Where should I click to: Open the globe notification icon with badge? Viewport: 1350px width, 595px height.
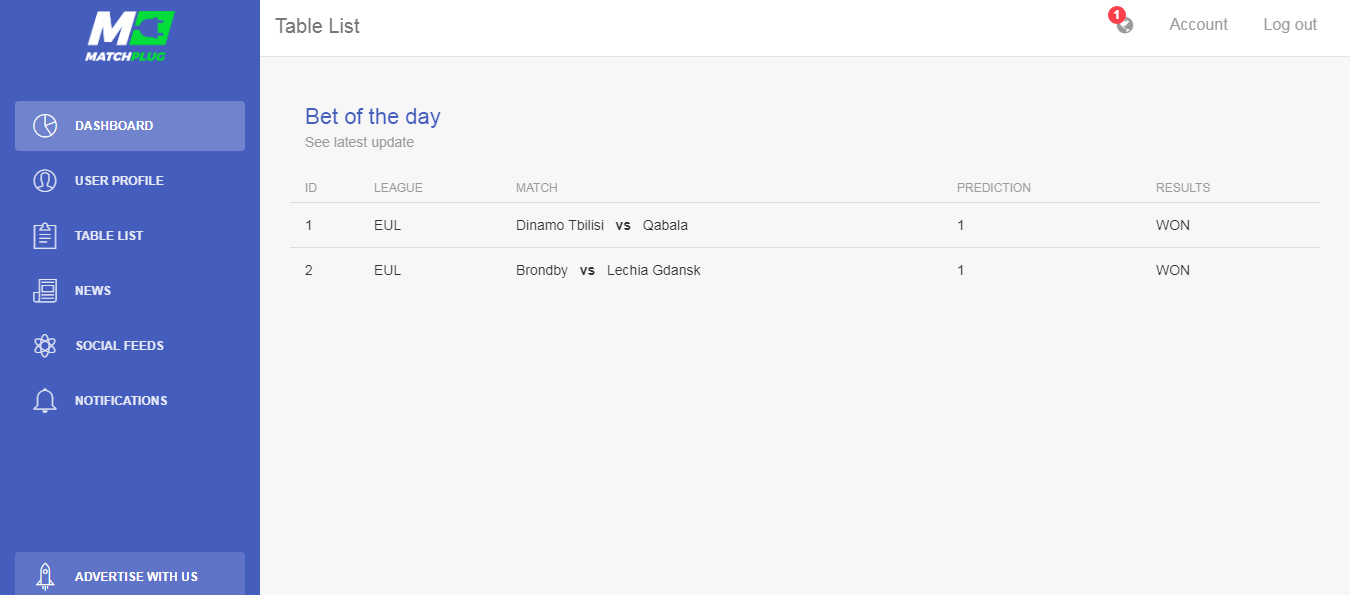(x=1124, y=22)
